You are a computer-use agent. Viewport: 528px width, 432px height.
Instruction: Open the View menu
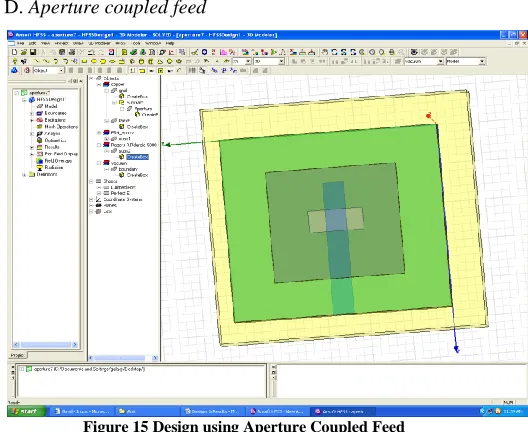click(x=45, y=43)
